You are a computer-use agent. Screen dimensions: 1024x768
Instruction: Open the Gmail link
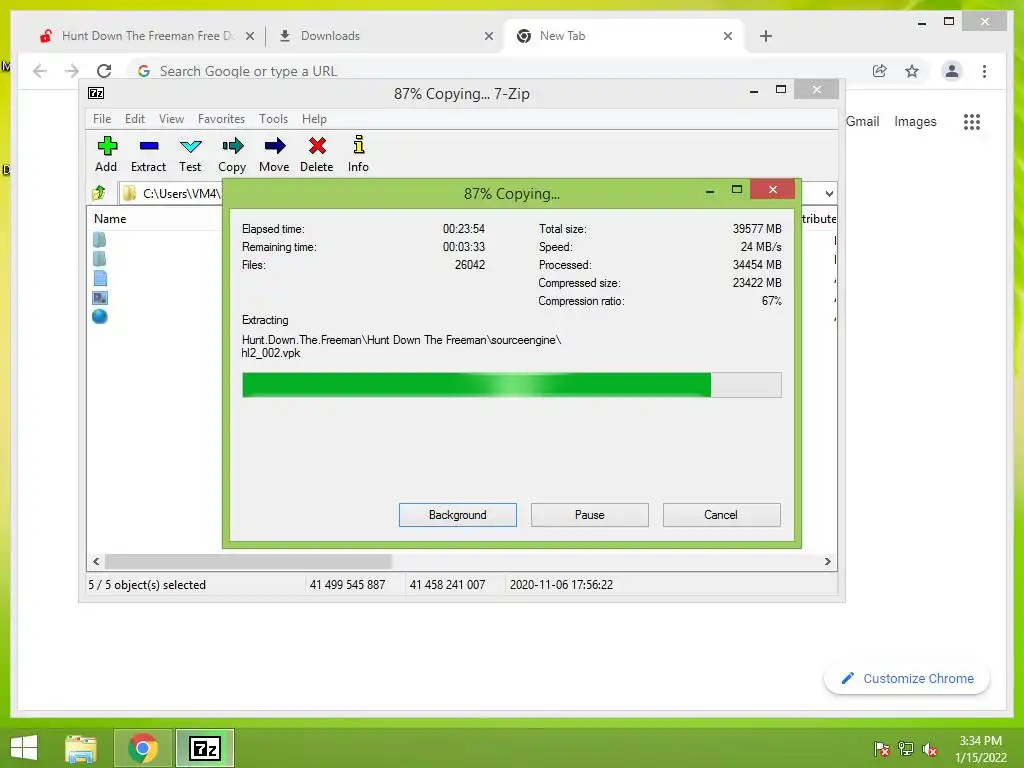(x=863, y=121)
